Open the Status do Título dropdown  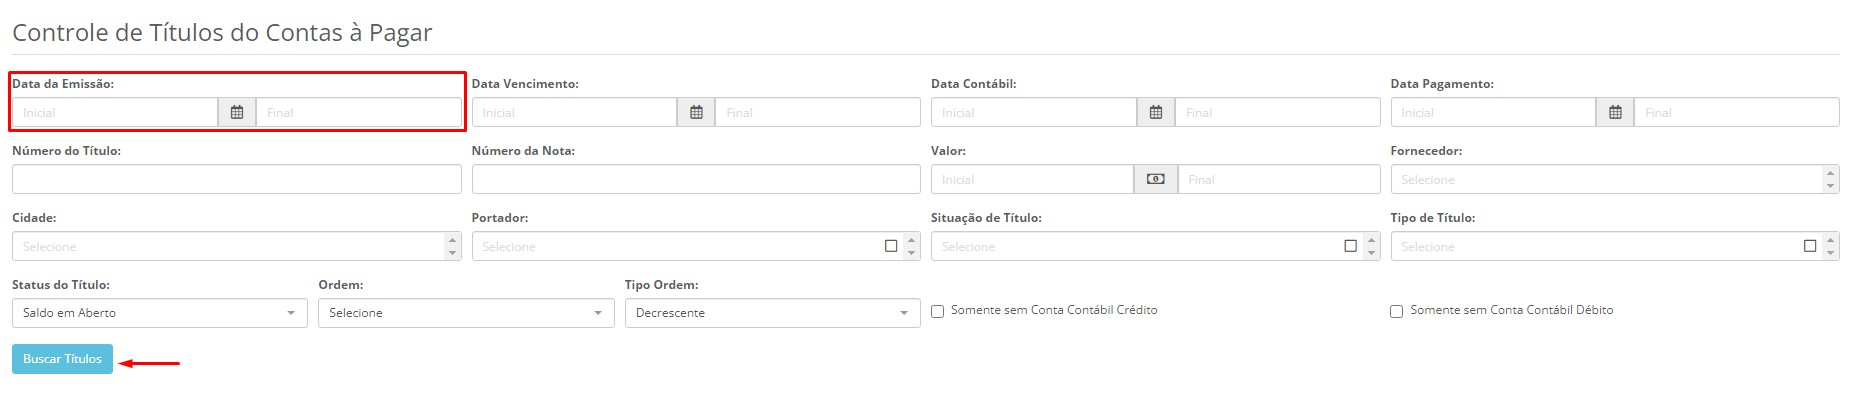click(x=160, y=313)
